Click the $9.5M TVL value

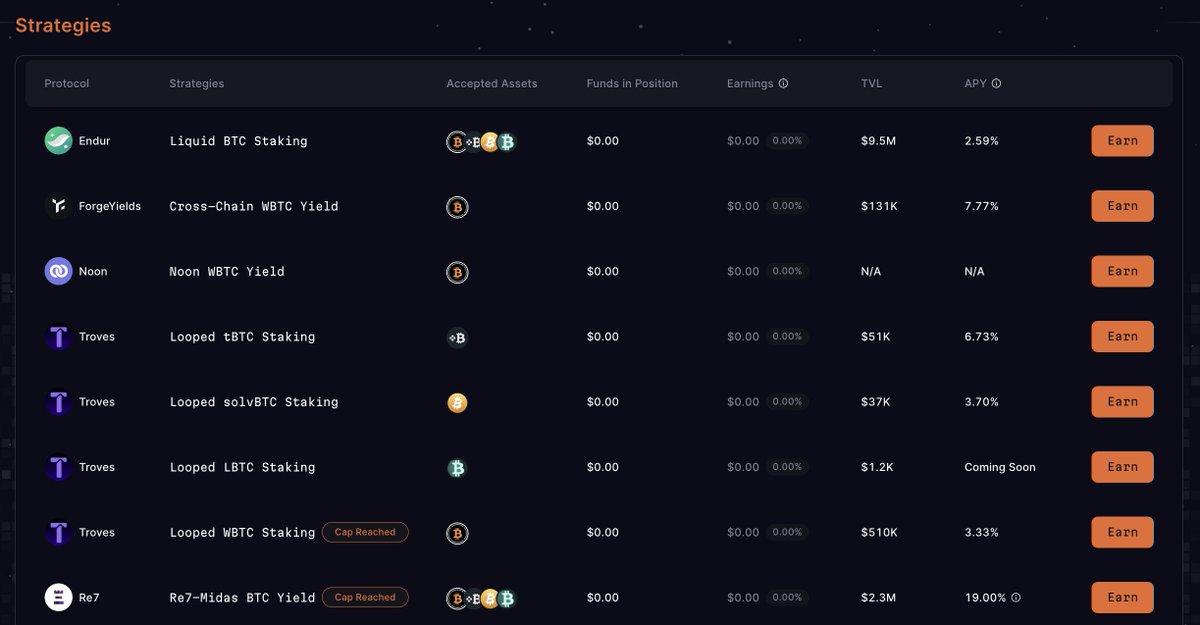tap(878, 141)
